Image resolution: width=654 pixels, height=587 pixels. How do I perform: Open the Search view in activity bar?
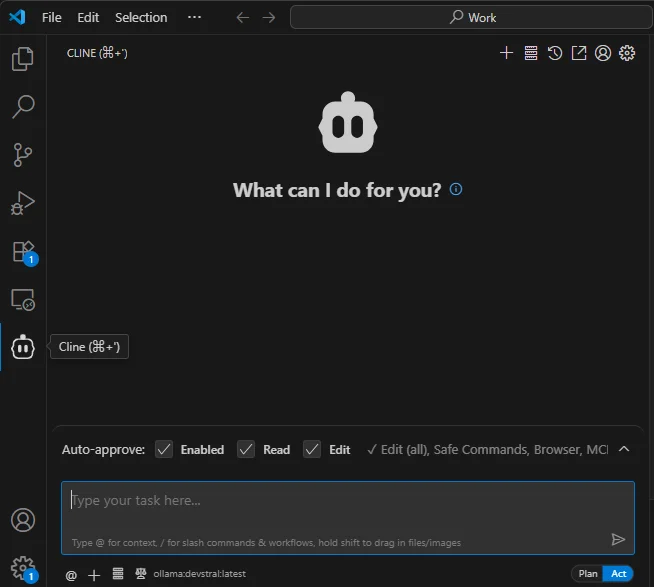pyautogui.click(x=23, y=106)
